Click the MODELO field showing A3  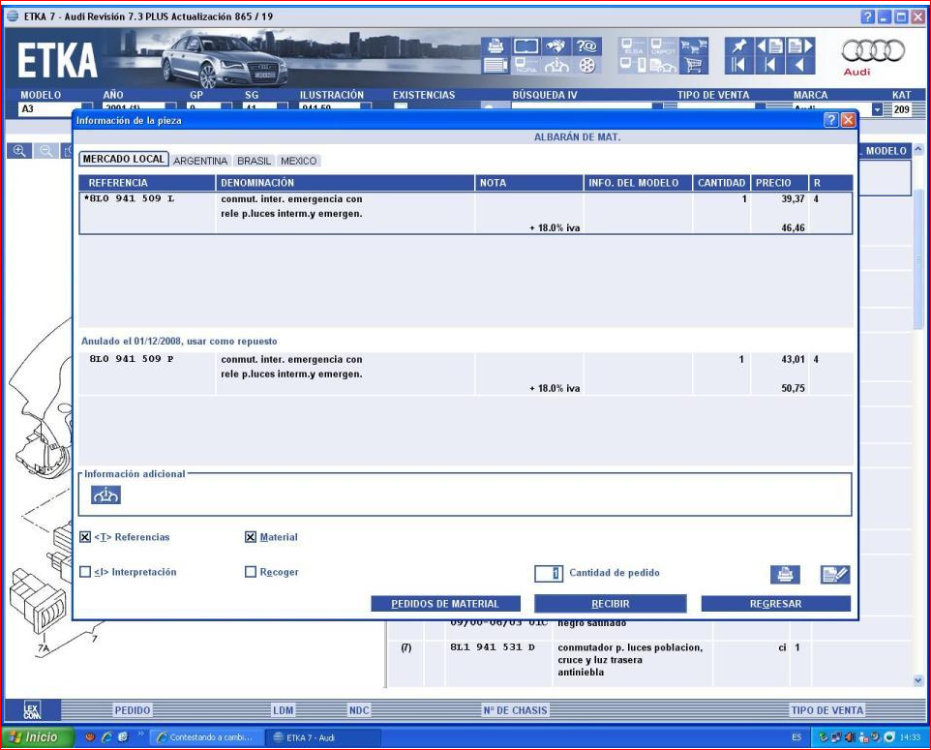click(50, 109)
